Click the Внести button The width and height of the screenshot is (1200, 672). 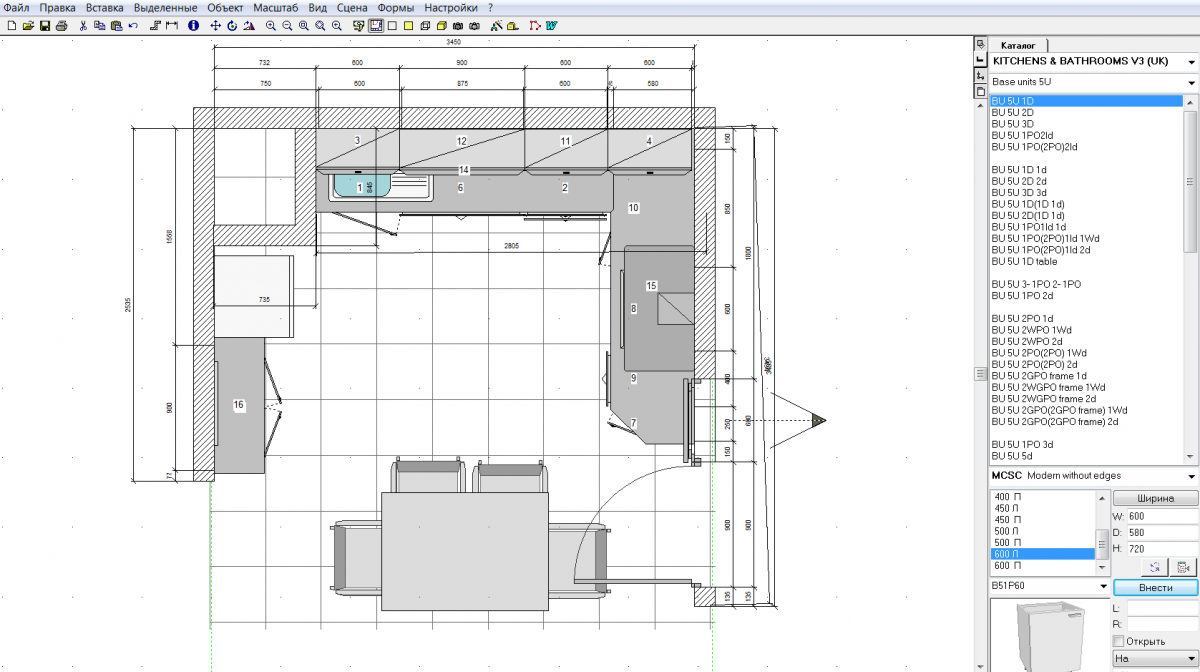(x=1155, y=587)
